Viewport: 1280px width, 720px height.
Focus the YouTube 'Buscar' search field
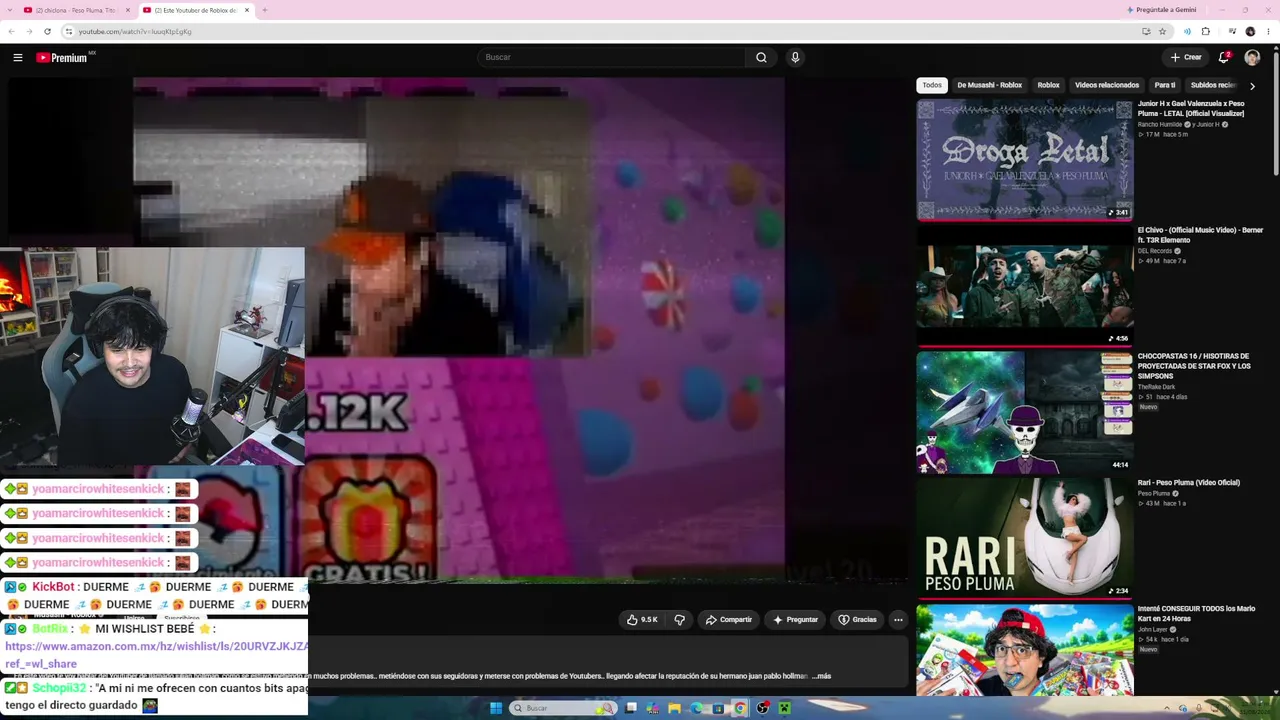(x=611, y=58)
